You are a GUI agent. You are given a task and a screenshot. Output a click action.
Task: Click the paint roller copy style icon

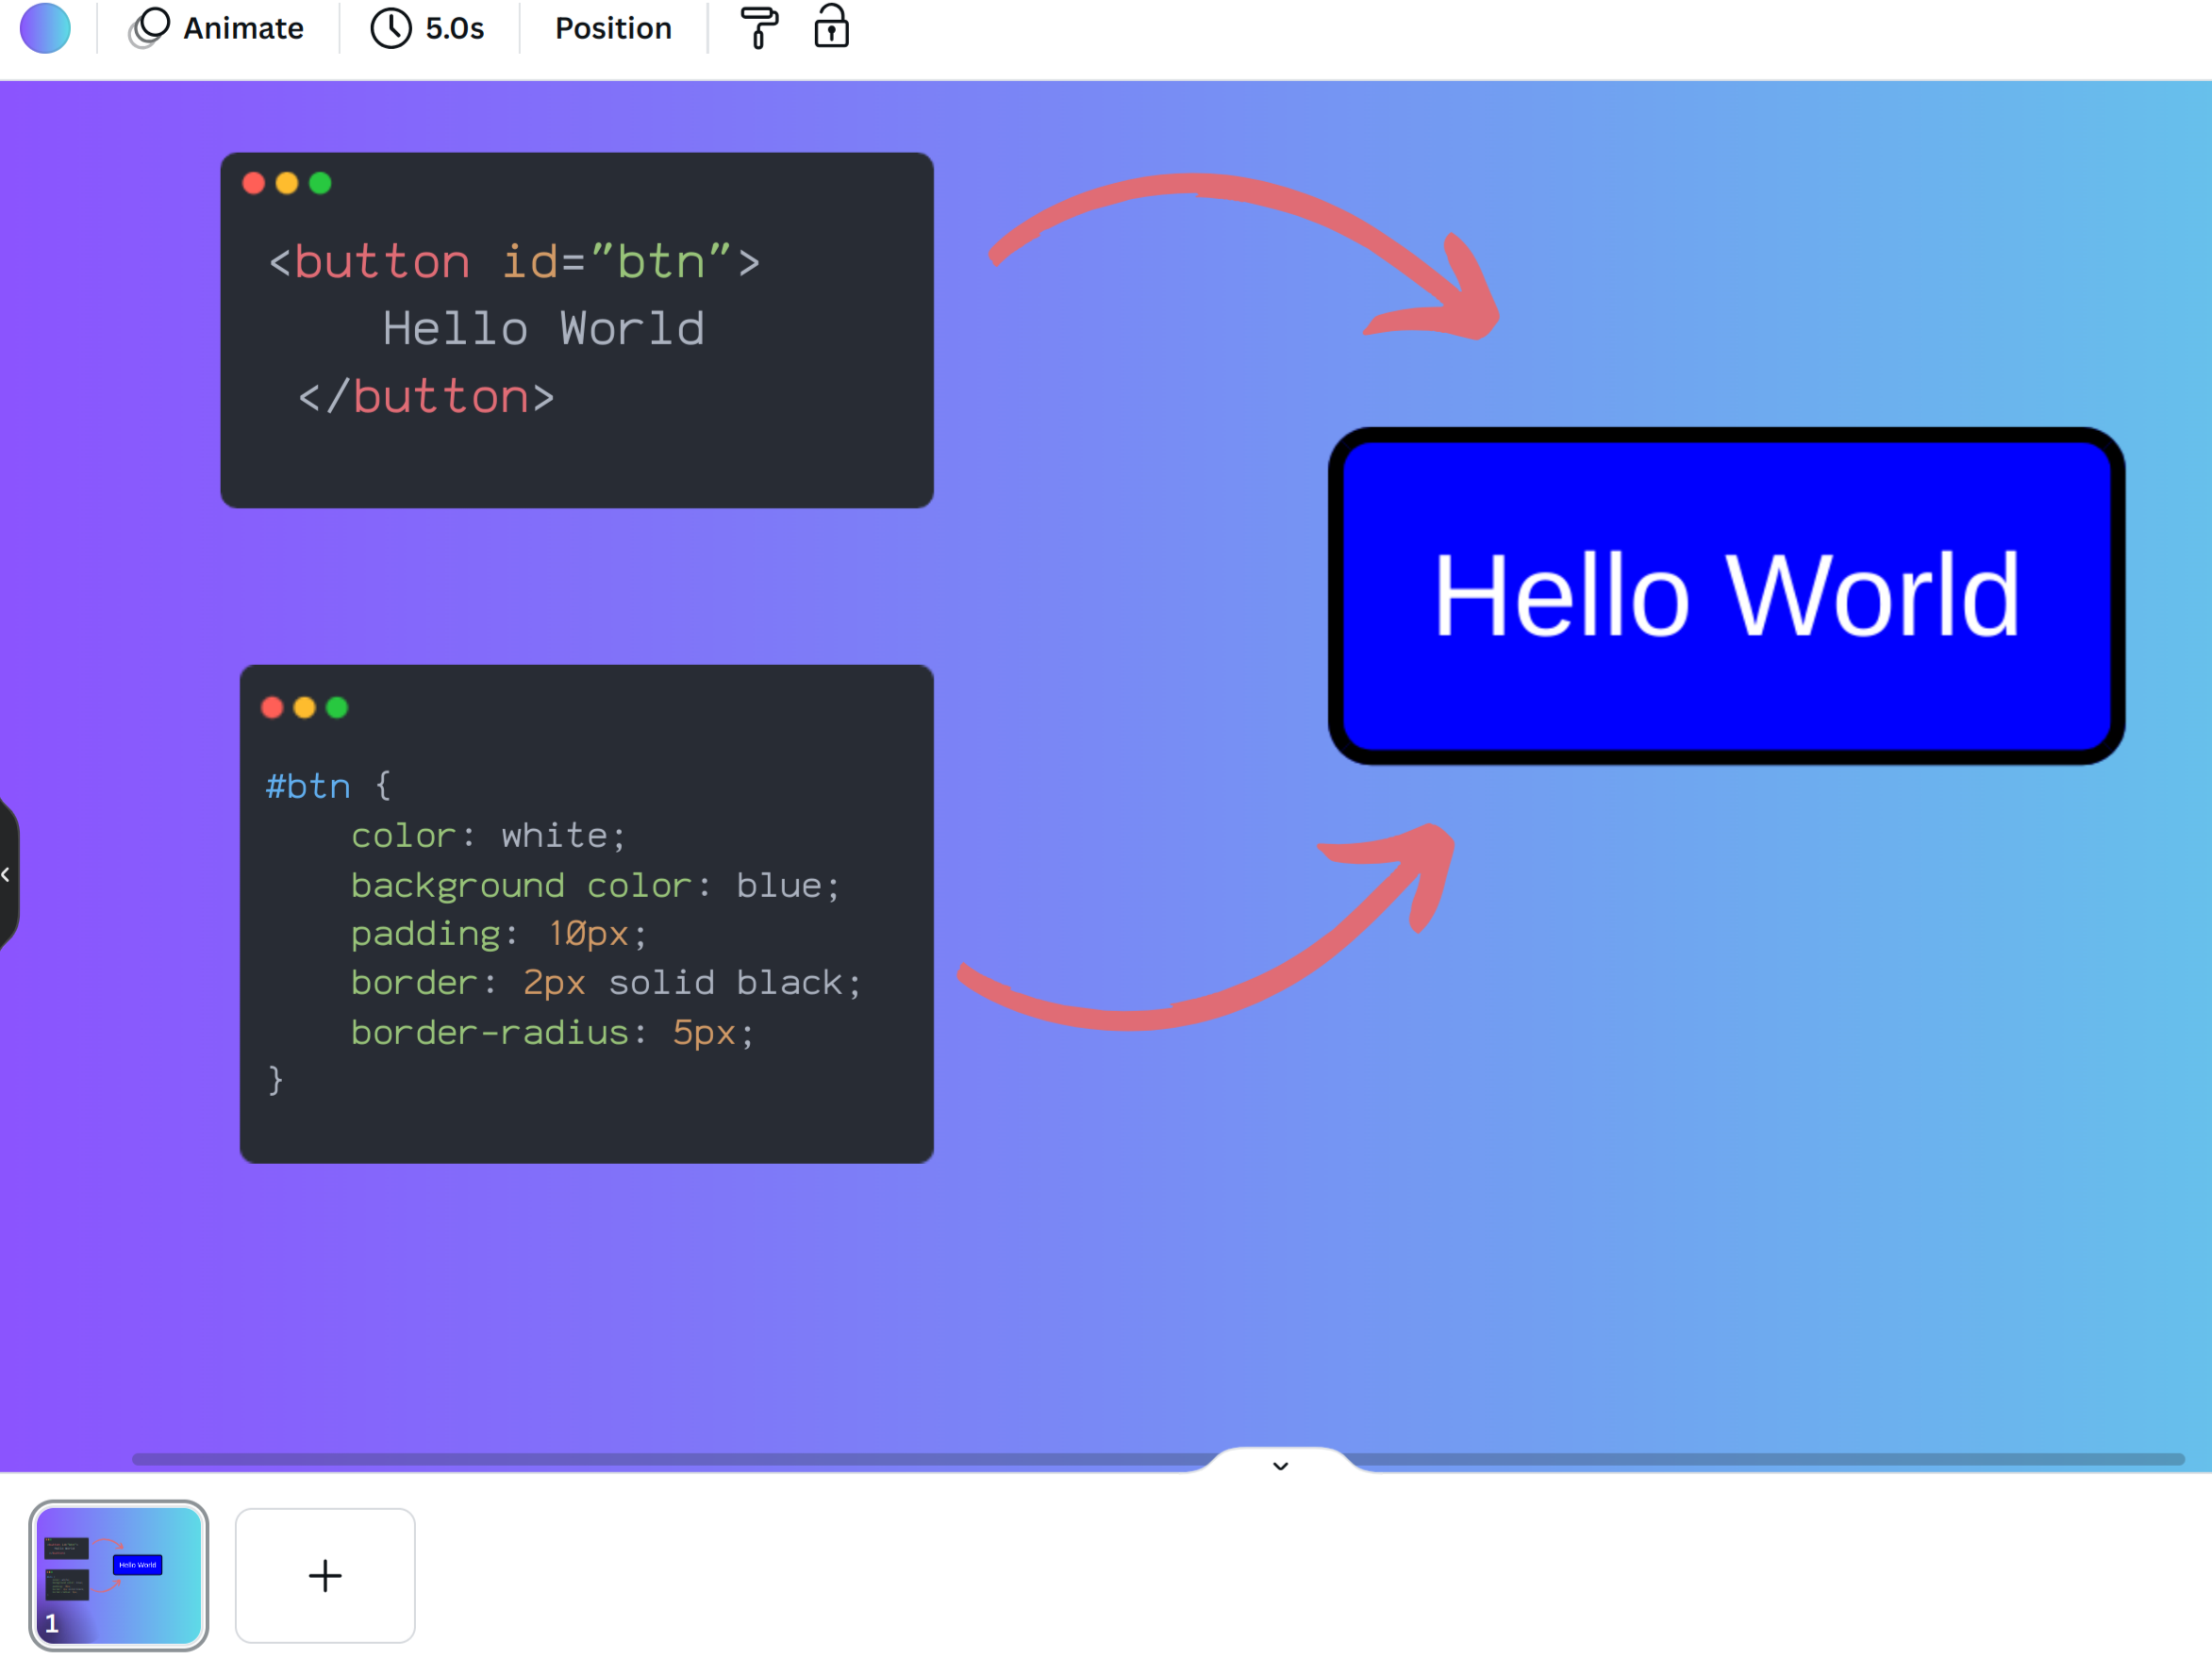(759, 28)
